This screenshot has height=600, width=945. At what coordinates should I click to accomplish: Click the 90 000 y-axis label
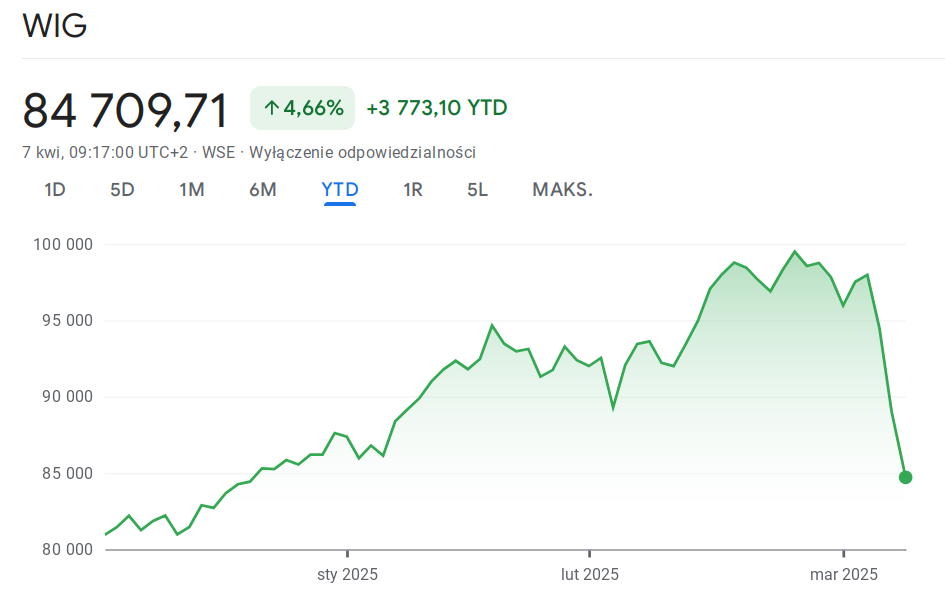click(64, 397)
